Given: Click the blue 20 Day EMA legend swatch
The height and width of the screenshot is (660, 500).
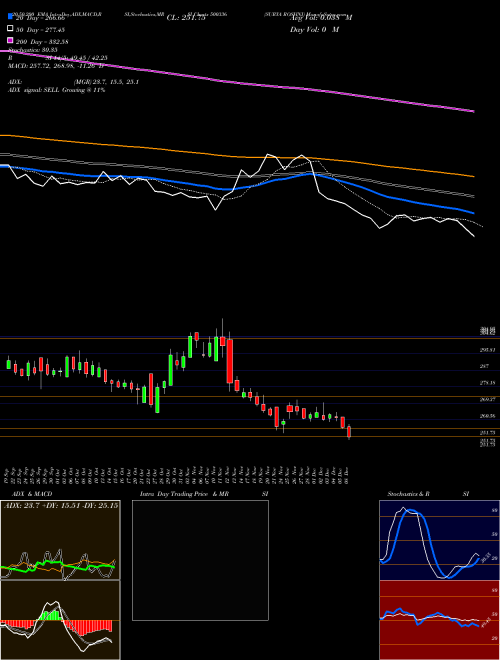Looking at the screenshot, I should 11,17.
